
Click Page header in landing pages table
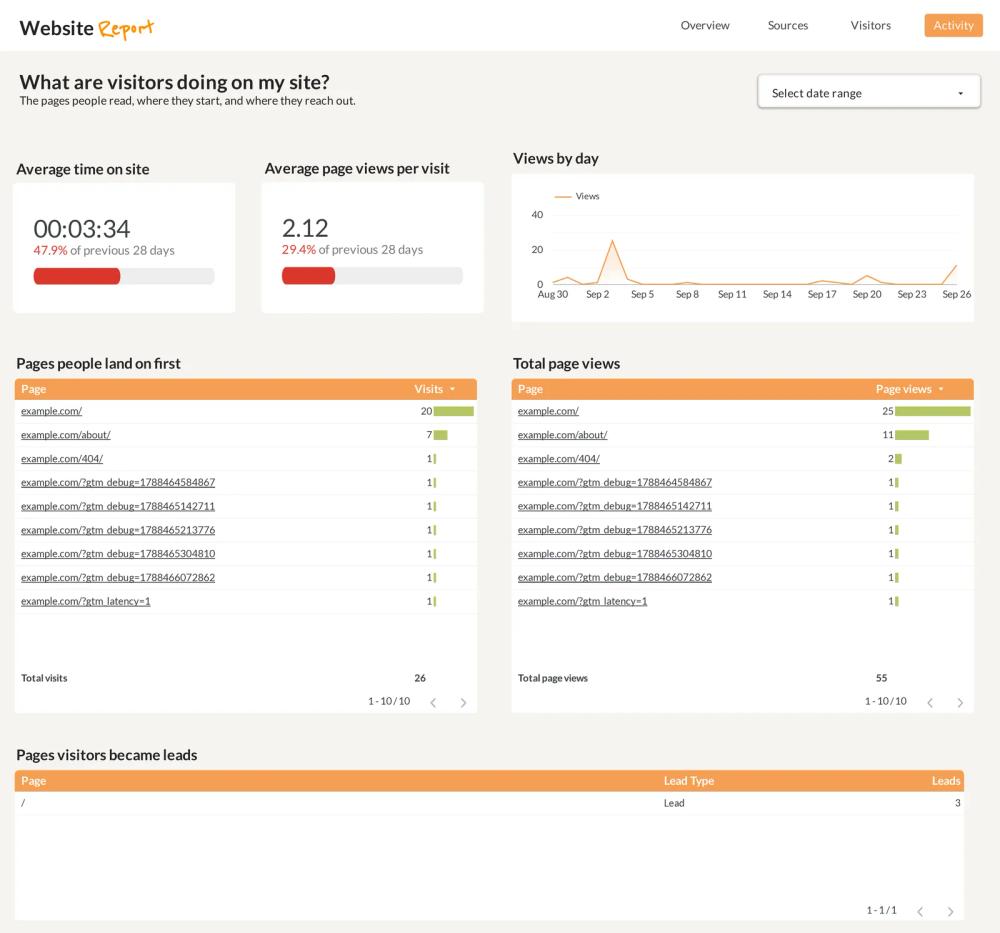click(x=34, y=389)
